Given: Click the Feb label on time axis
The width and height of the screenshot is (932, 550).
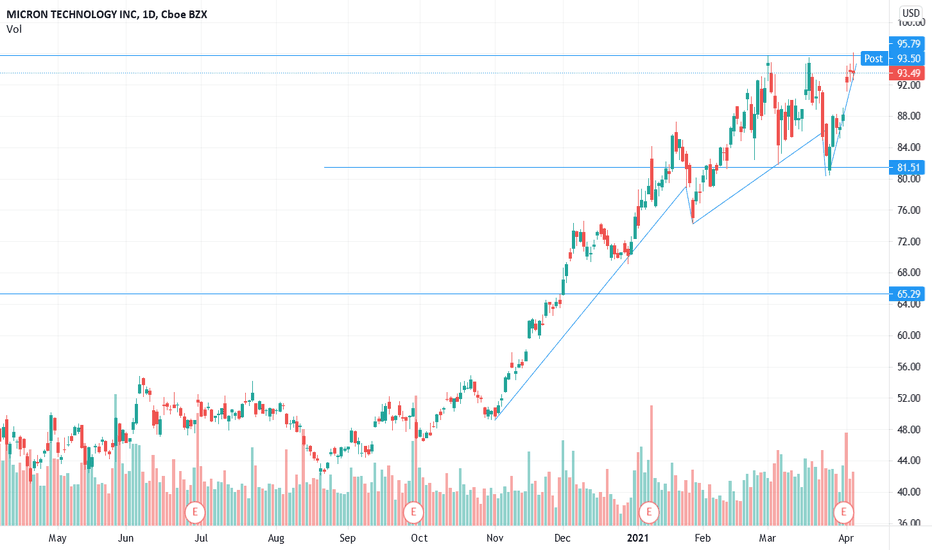Looking at the screenshot, I should [x=703, y=538].
